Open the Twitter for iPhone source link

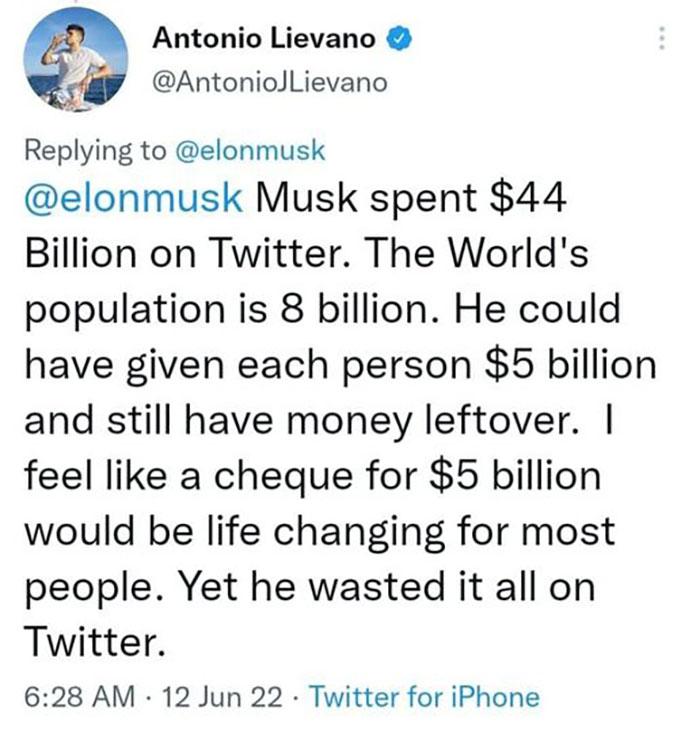[426, 696]
